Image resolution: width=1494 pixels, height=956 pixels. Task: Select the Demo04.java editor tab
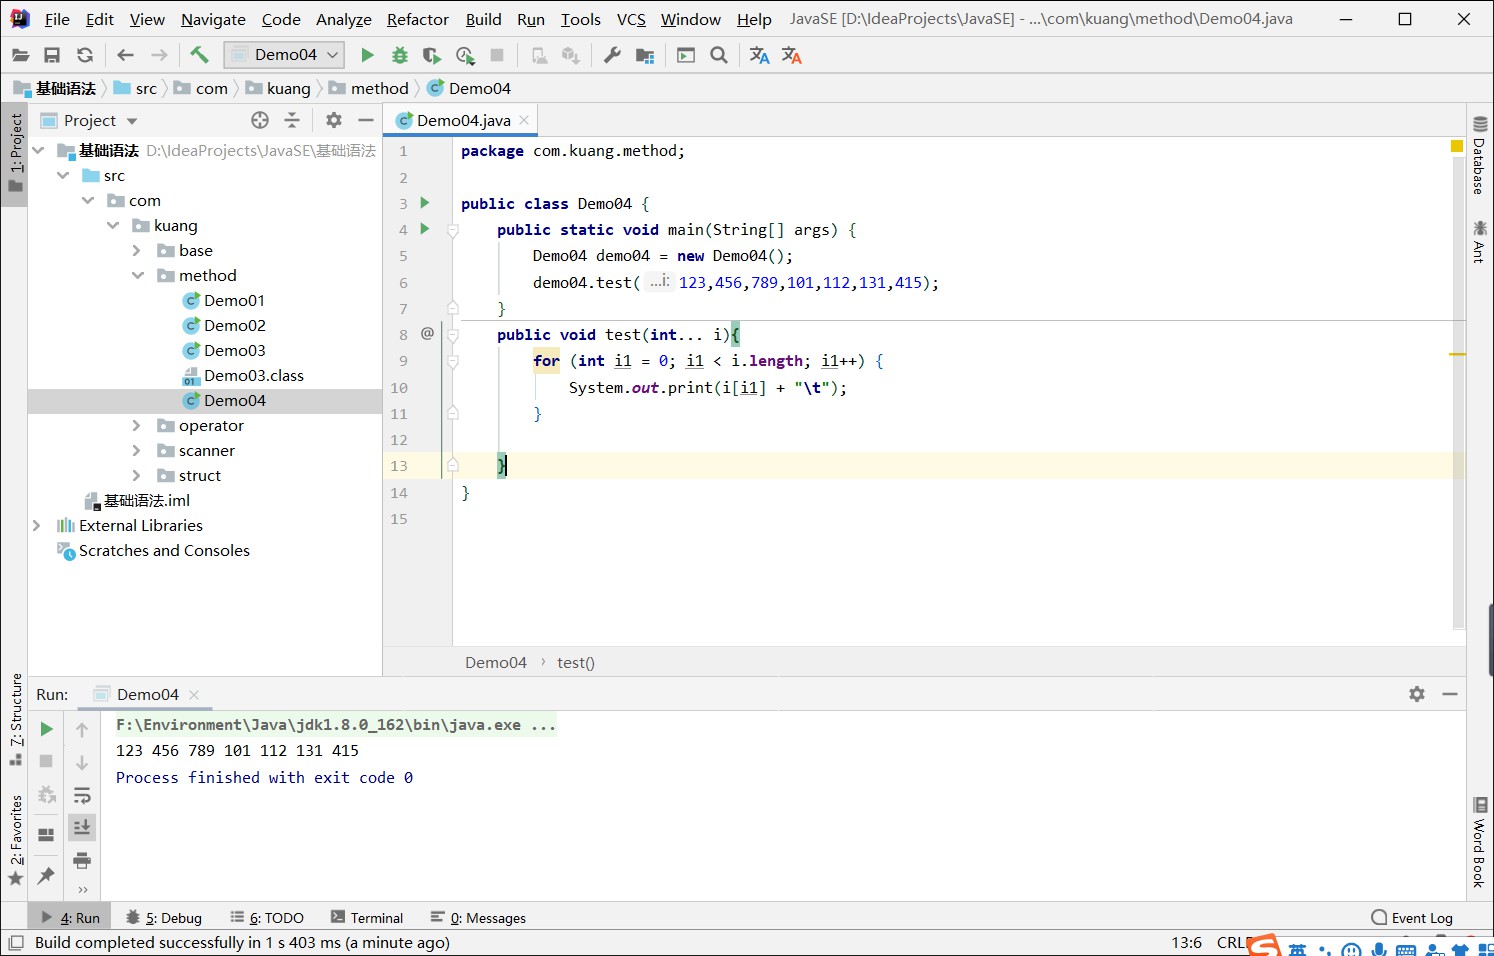click(x=462, y=120)
